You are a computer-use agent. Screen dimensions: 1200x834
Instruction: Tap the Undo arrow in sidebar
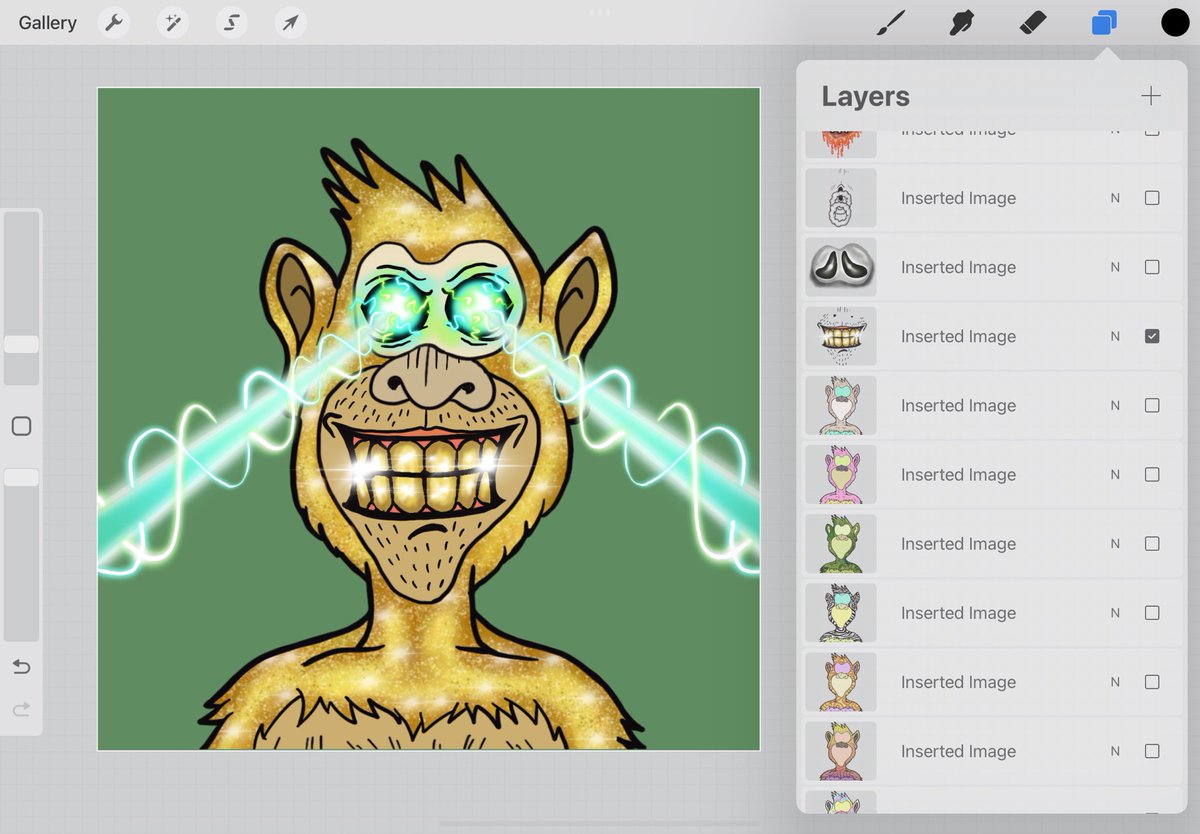[x=21, y=667]
